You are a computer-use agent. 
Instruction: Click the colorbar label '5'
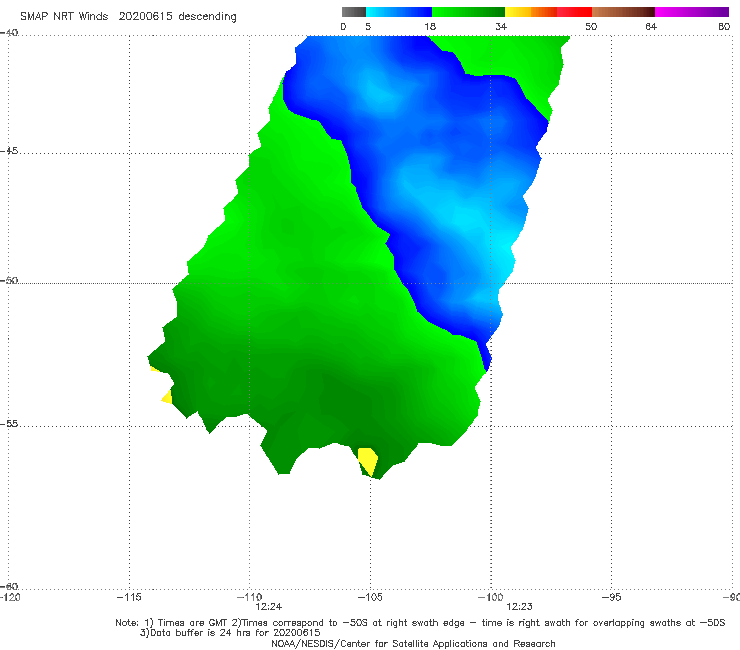coord(368,26)
